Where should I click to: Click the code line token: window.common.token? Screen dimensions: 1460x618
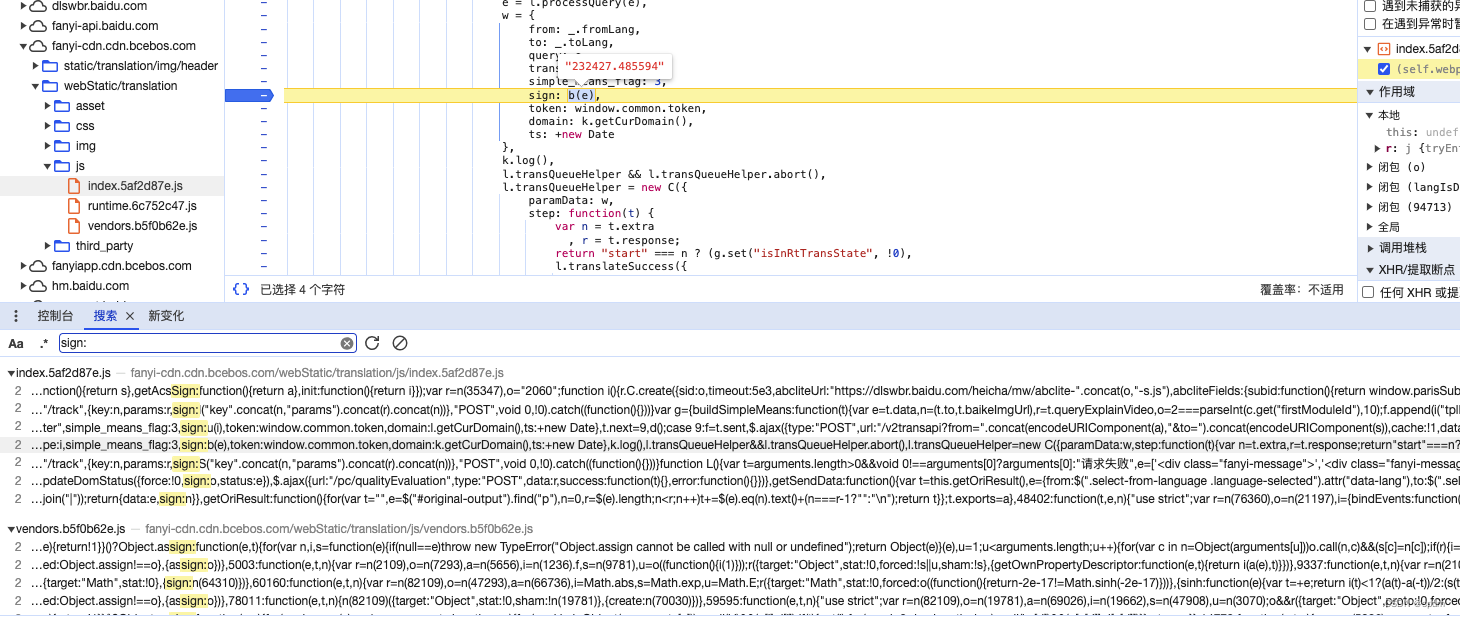pyautogui.click(x=618, y=108)
